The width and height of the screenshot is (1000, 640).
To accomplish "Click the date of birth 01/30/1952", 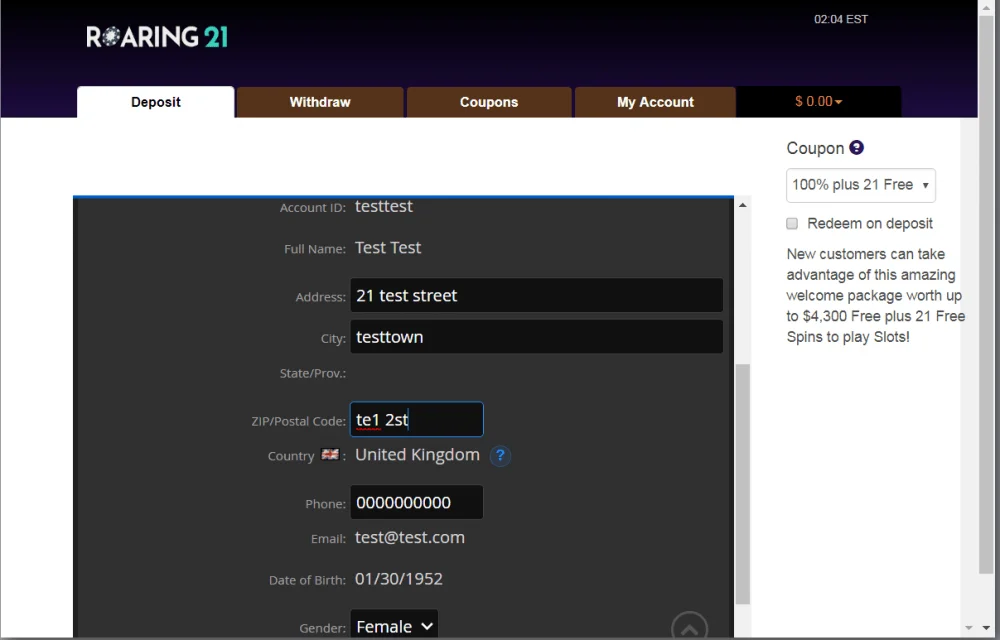I will pos(399,579).
